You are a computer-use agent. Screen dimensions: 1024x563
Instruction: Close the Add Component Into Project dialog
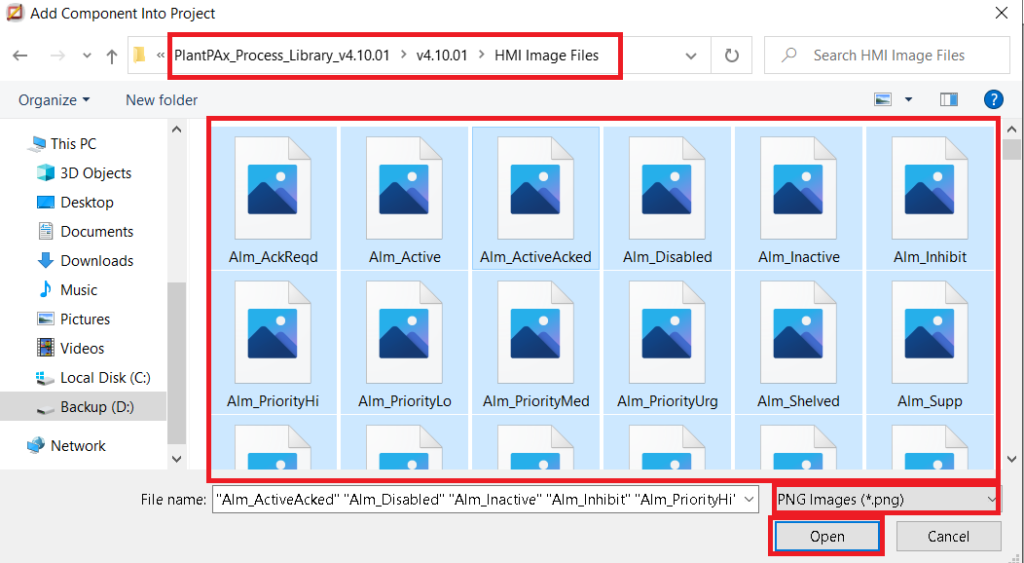point(1001,13)
